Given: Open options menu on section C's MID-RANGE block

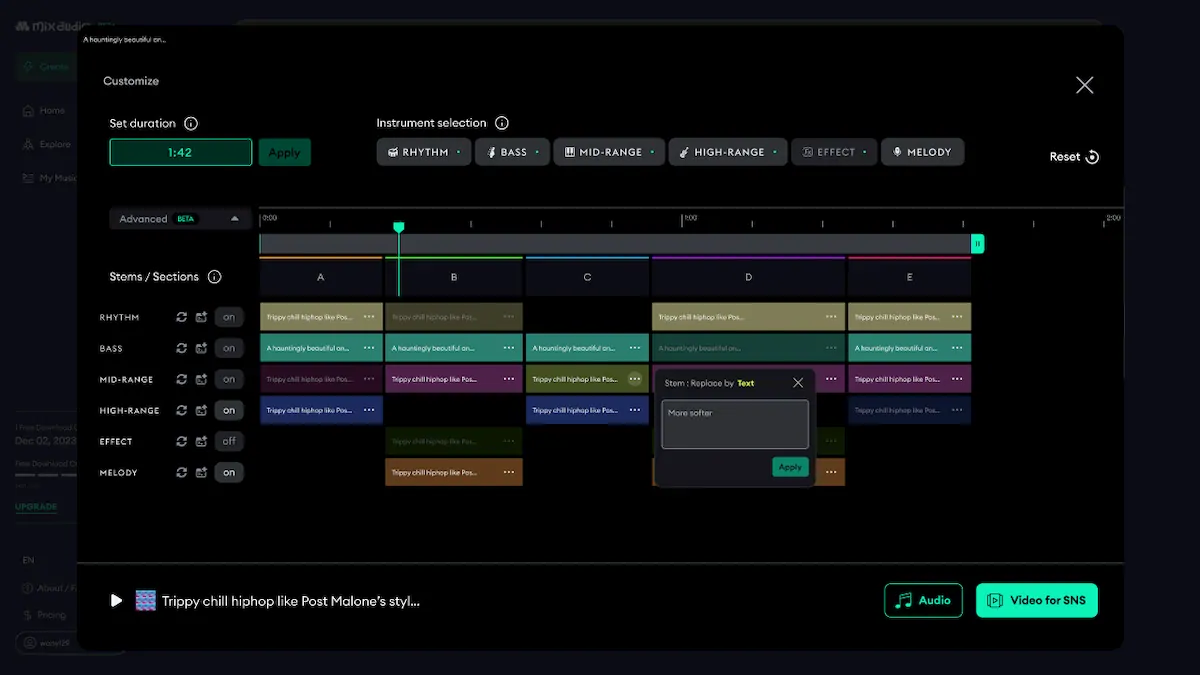Looking at the screenshot, I should coord(635,379).
